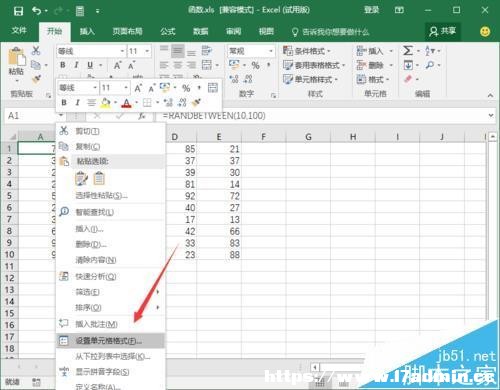Toggle Italic on the mini toolbar
Image resolution: width=500 pixels, height=390 pixels.
pyautogui.click(x=77, y=103)
